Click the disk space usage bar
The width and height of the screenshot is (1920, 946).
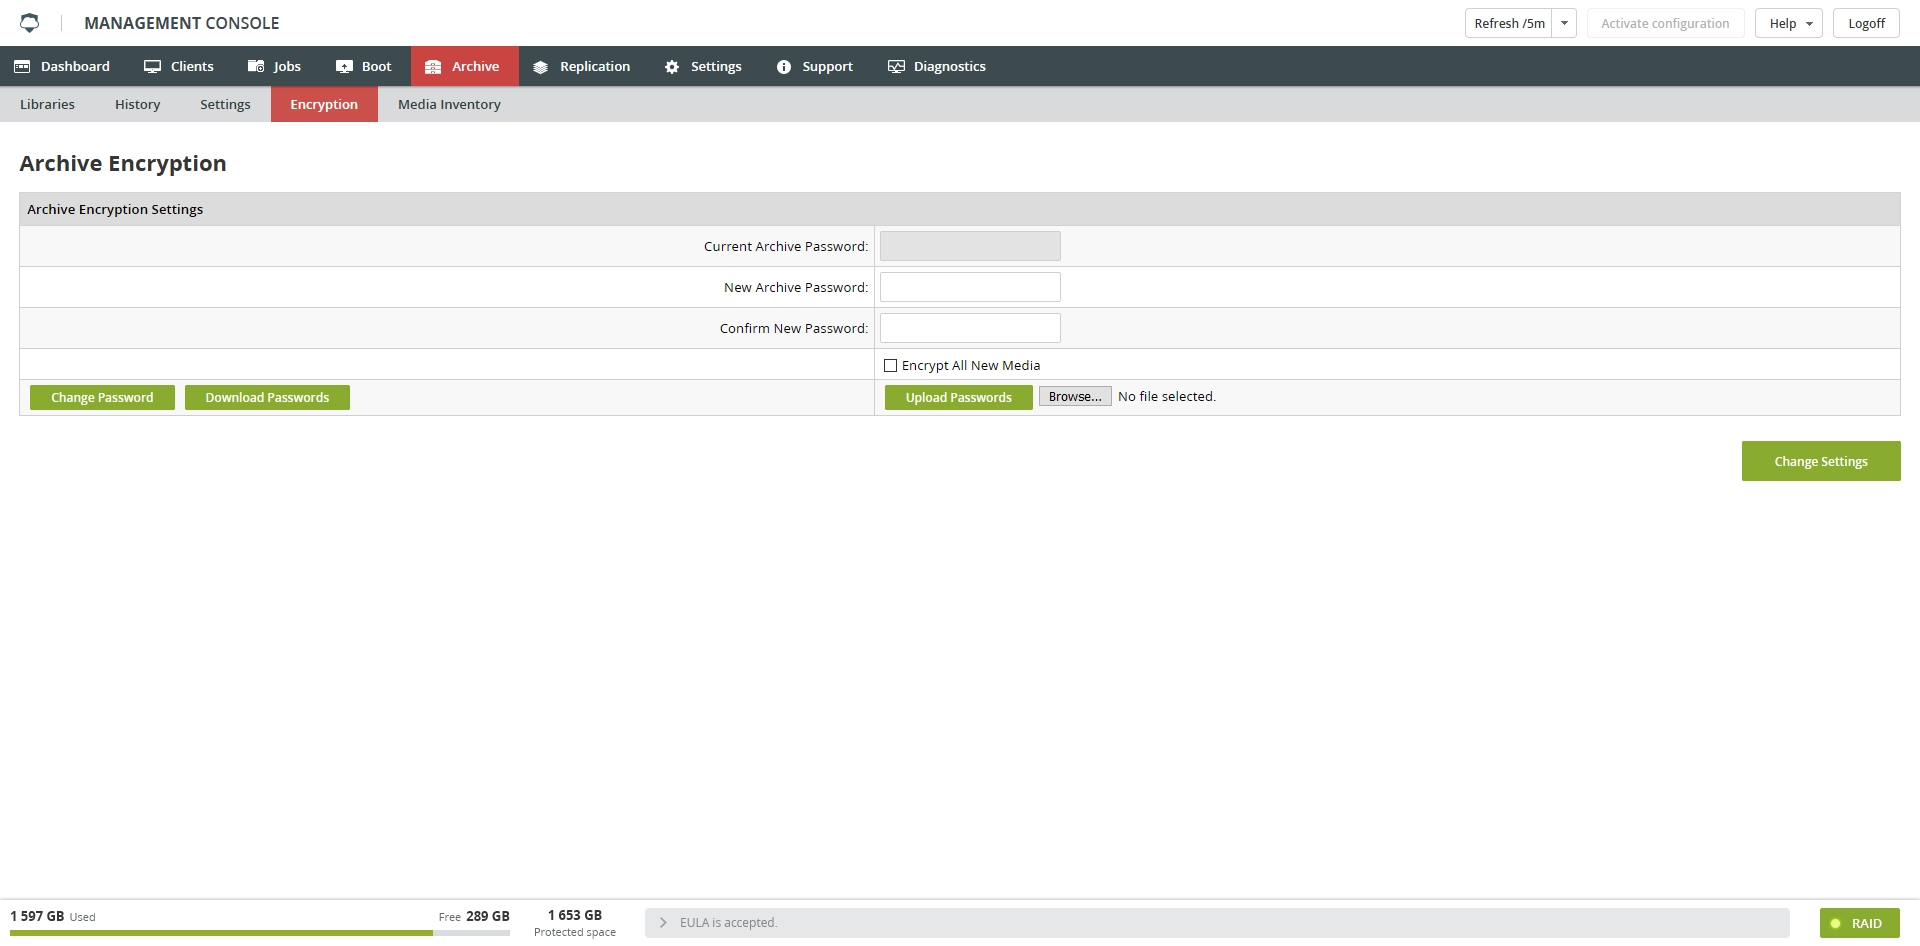260,933
